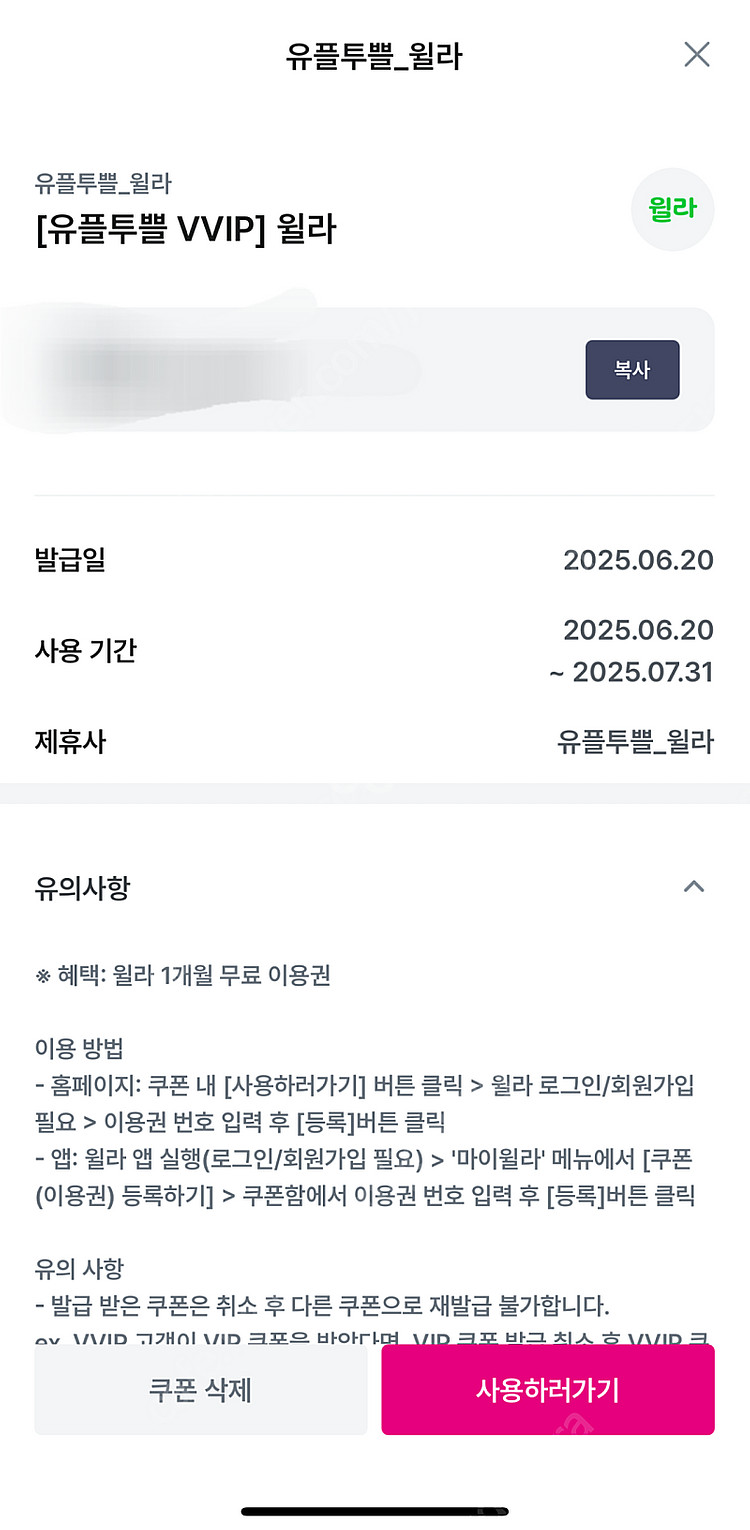Tap the page header title 유플투쁠_윌라
This screenshot has height=1530, width=750.
(374, 56)
